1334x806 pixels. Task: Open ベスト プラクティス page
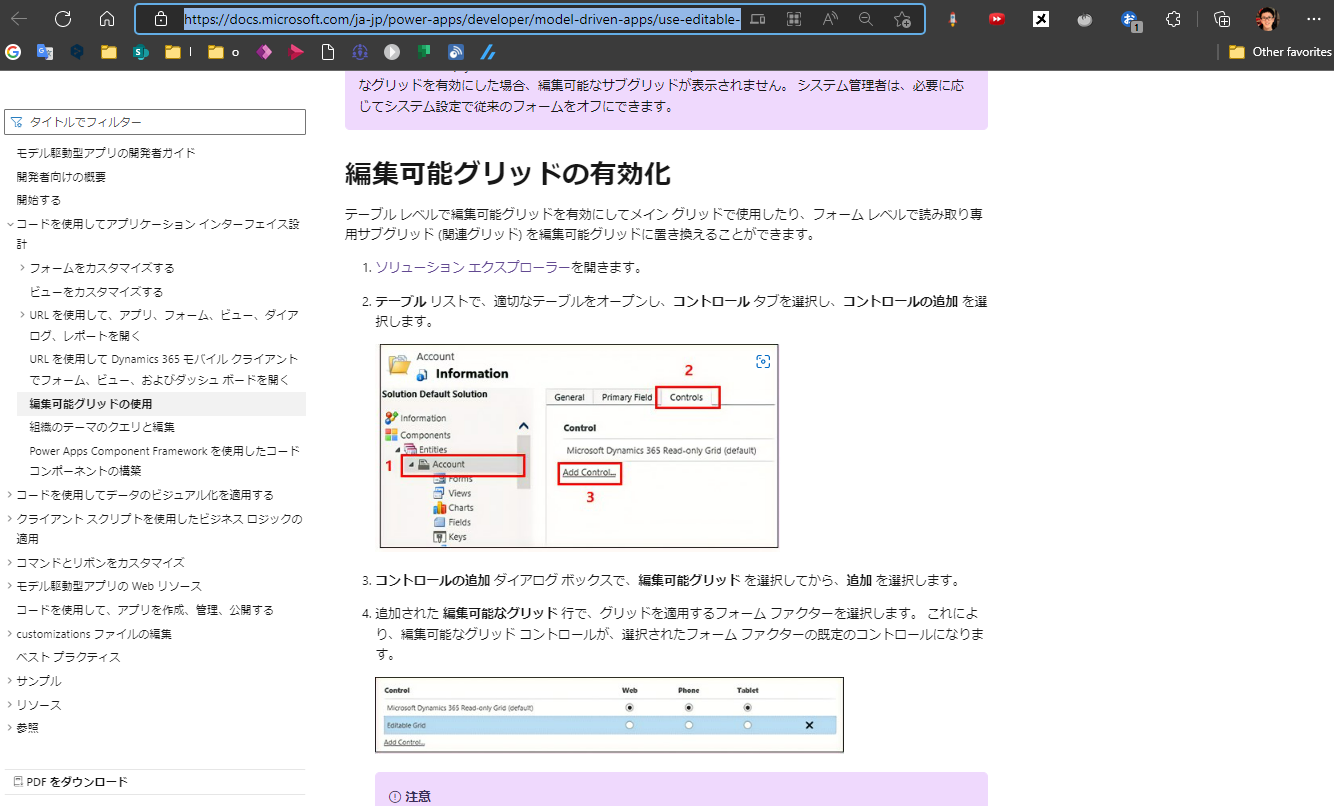click(68, 657)
